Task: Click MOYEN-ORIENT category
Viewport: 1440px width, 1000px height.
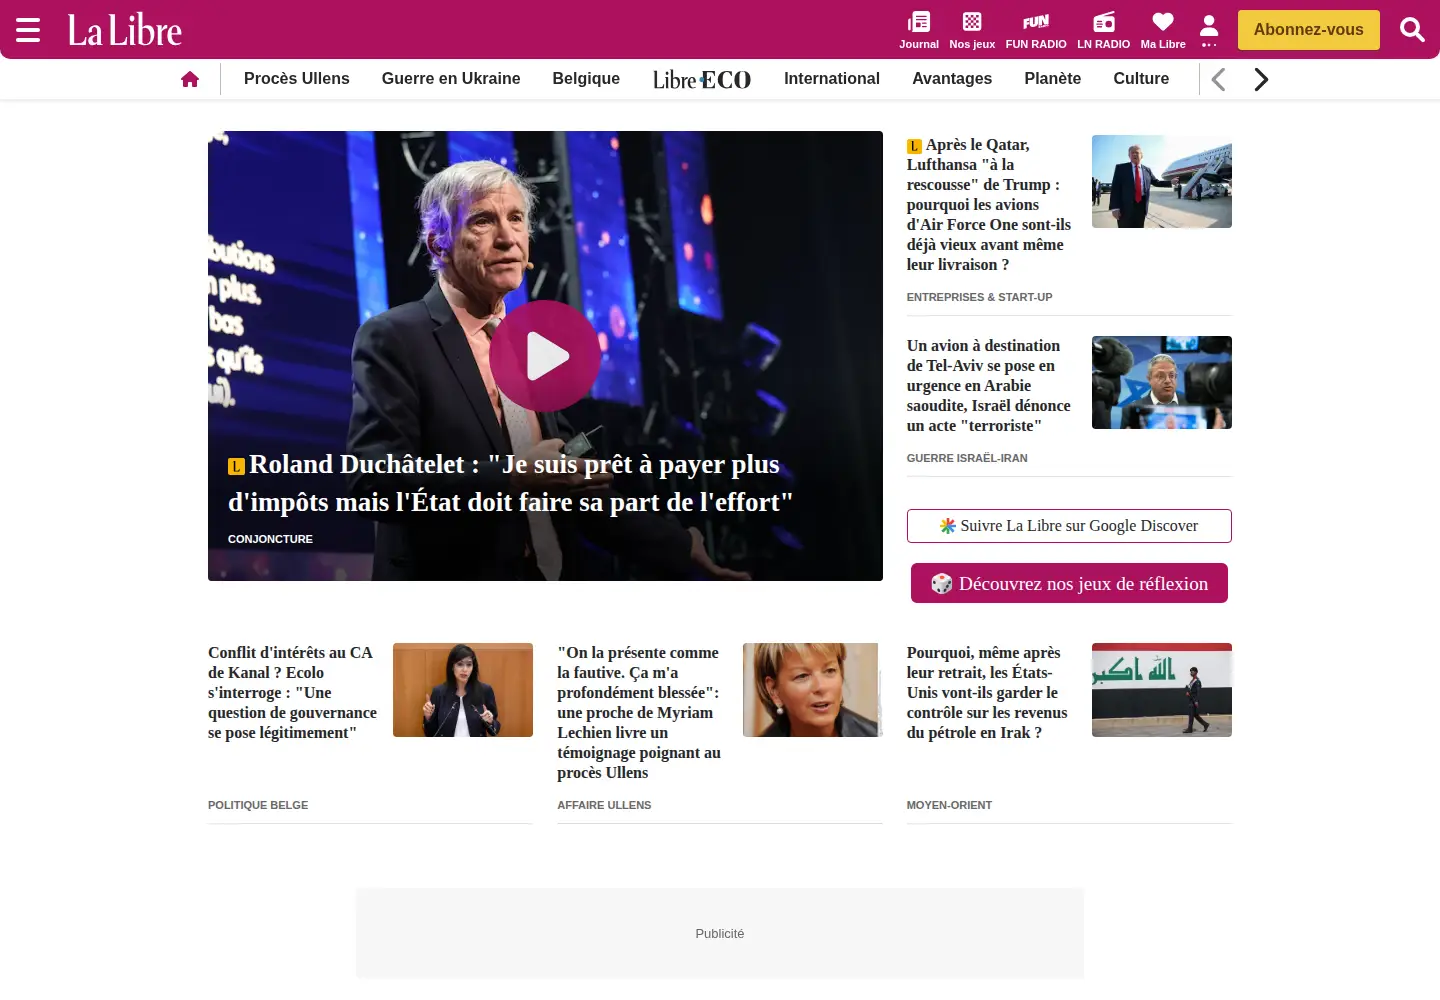Action: pyautogui.click(x=949, y=805)
